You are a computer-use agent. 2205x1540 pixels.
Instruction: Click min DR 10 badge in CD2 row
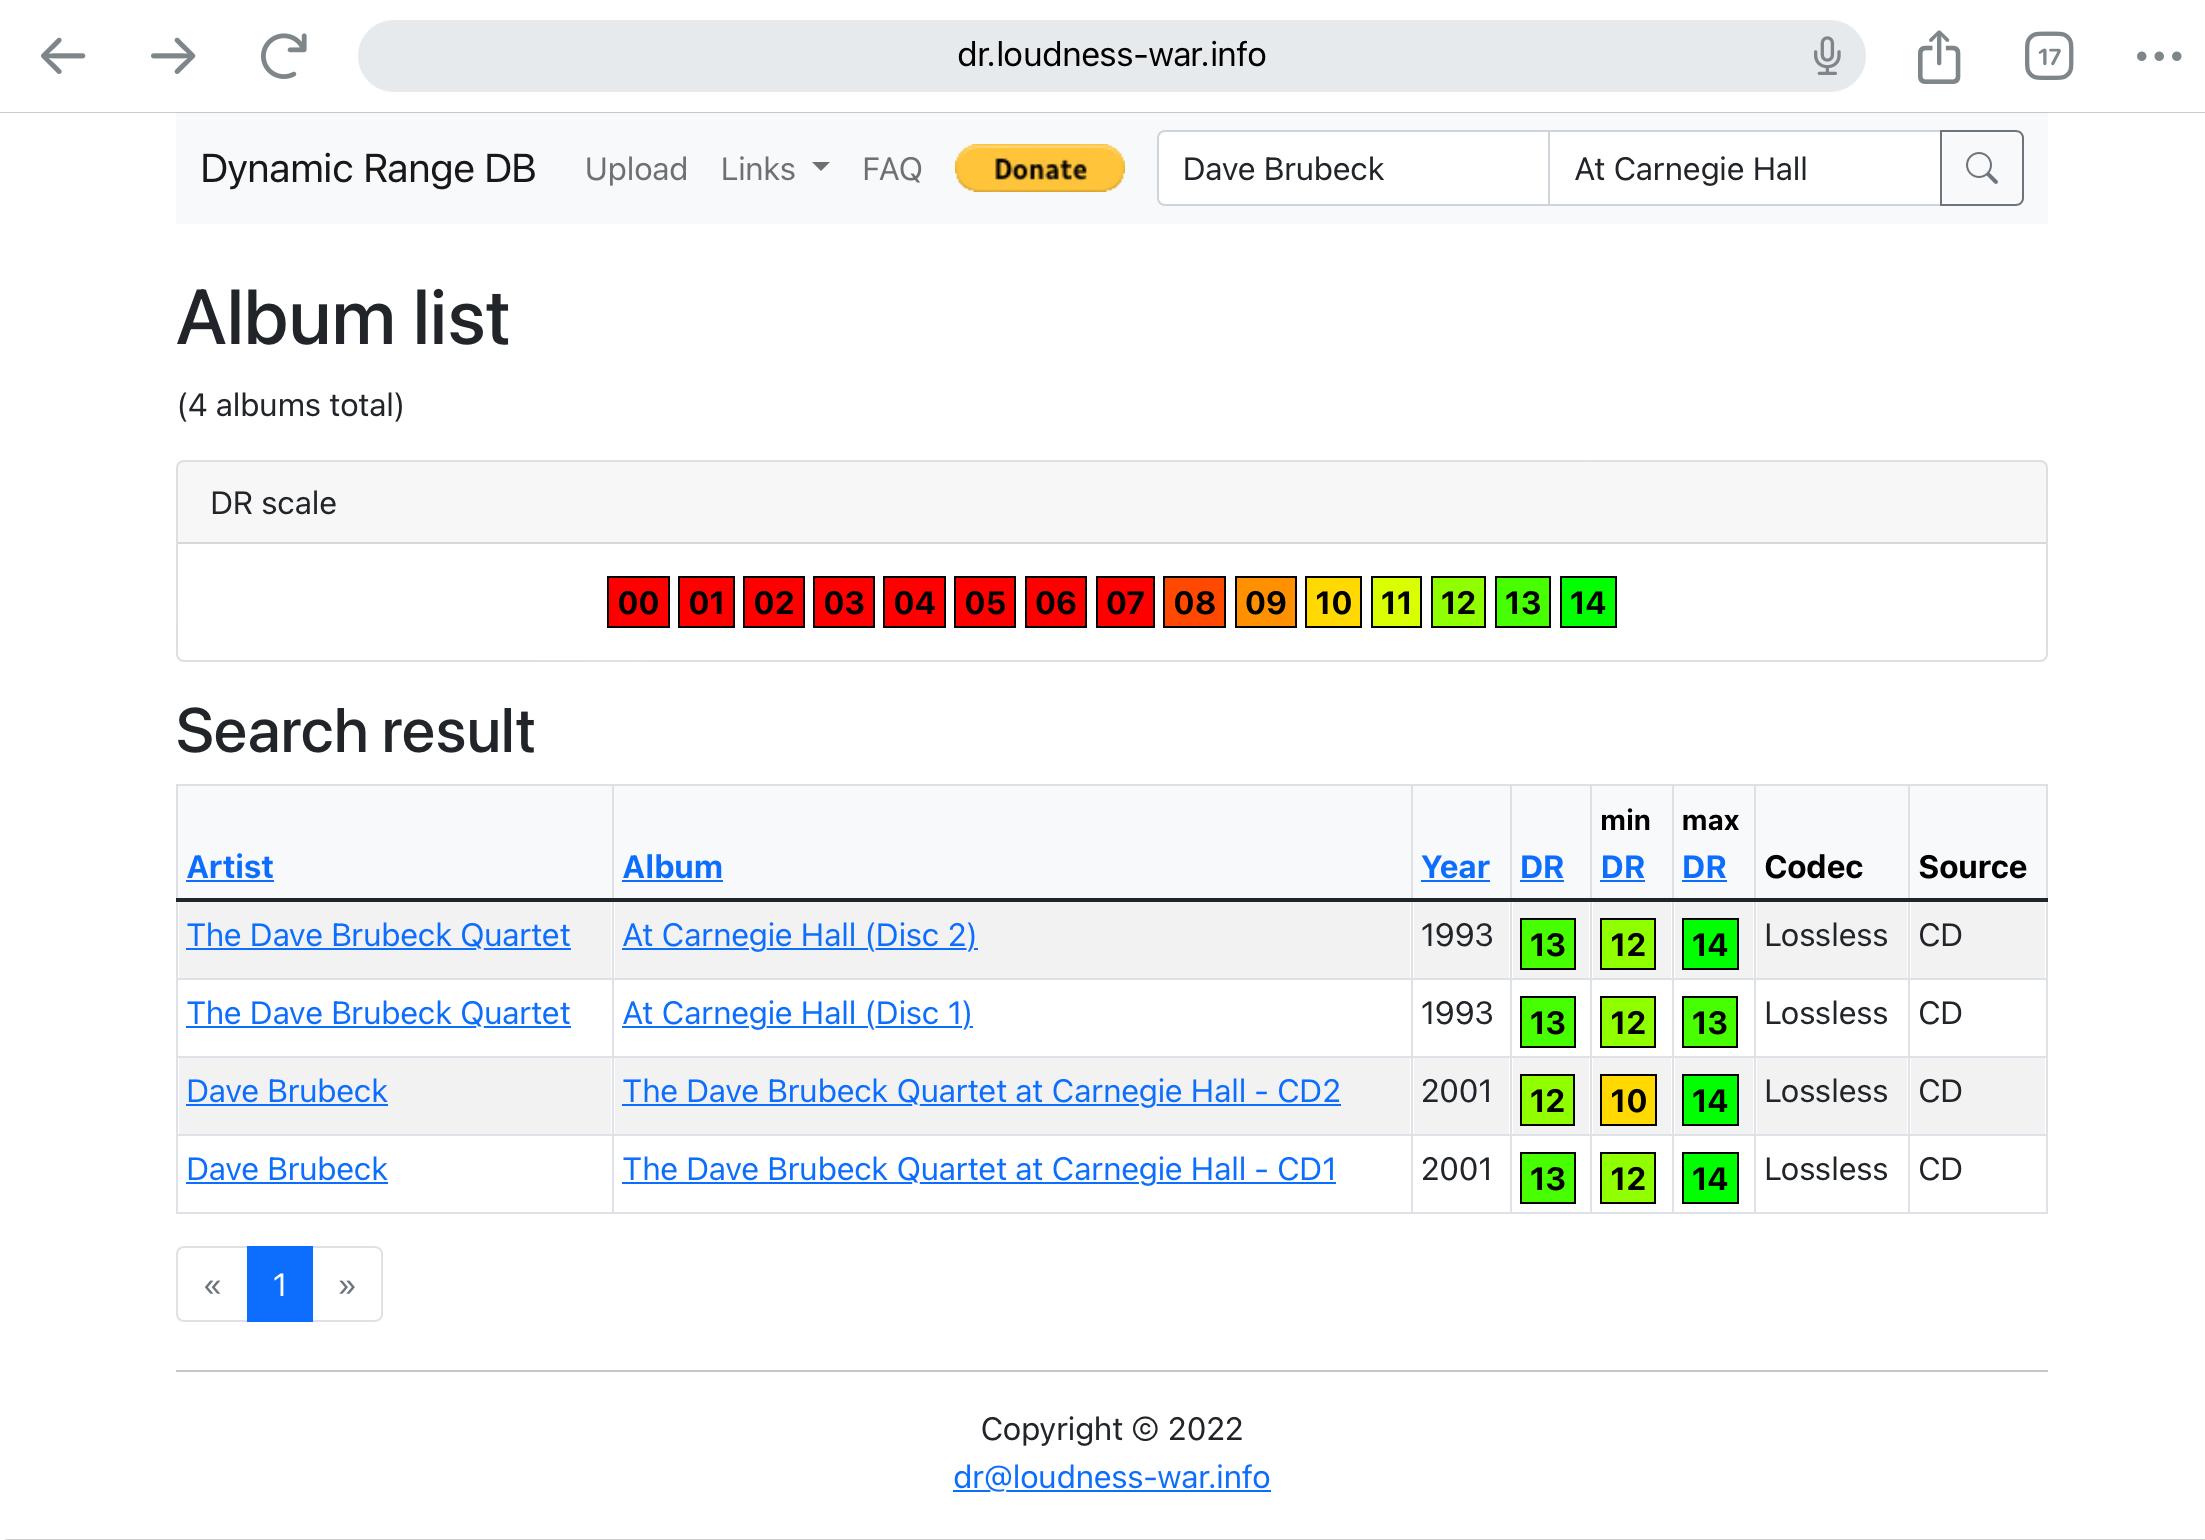click(1628, 1100)
